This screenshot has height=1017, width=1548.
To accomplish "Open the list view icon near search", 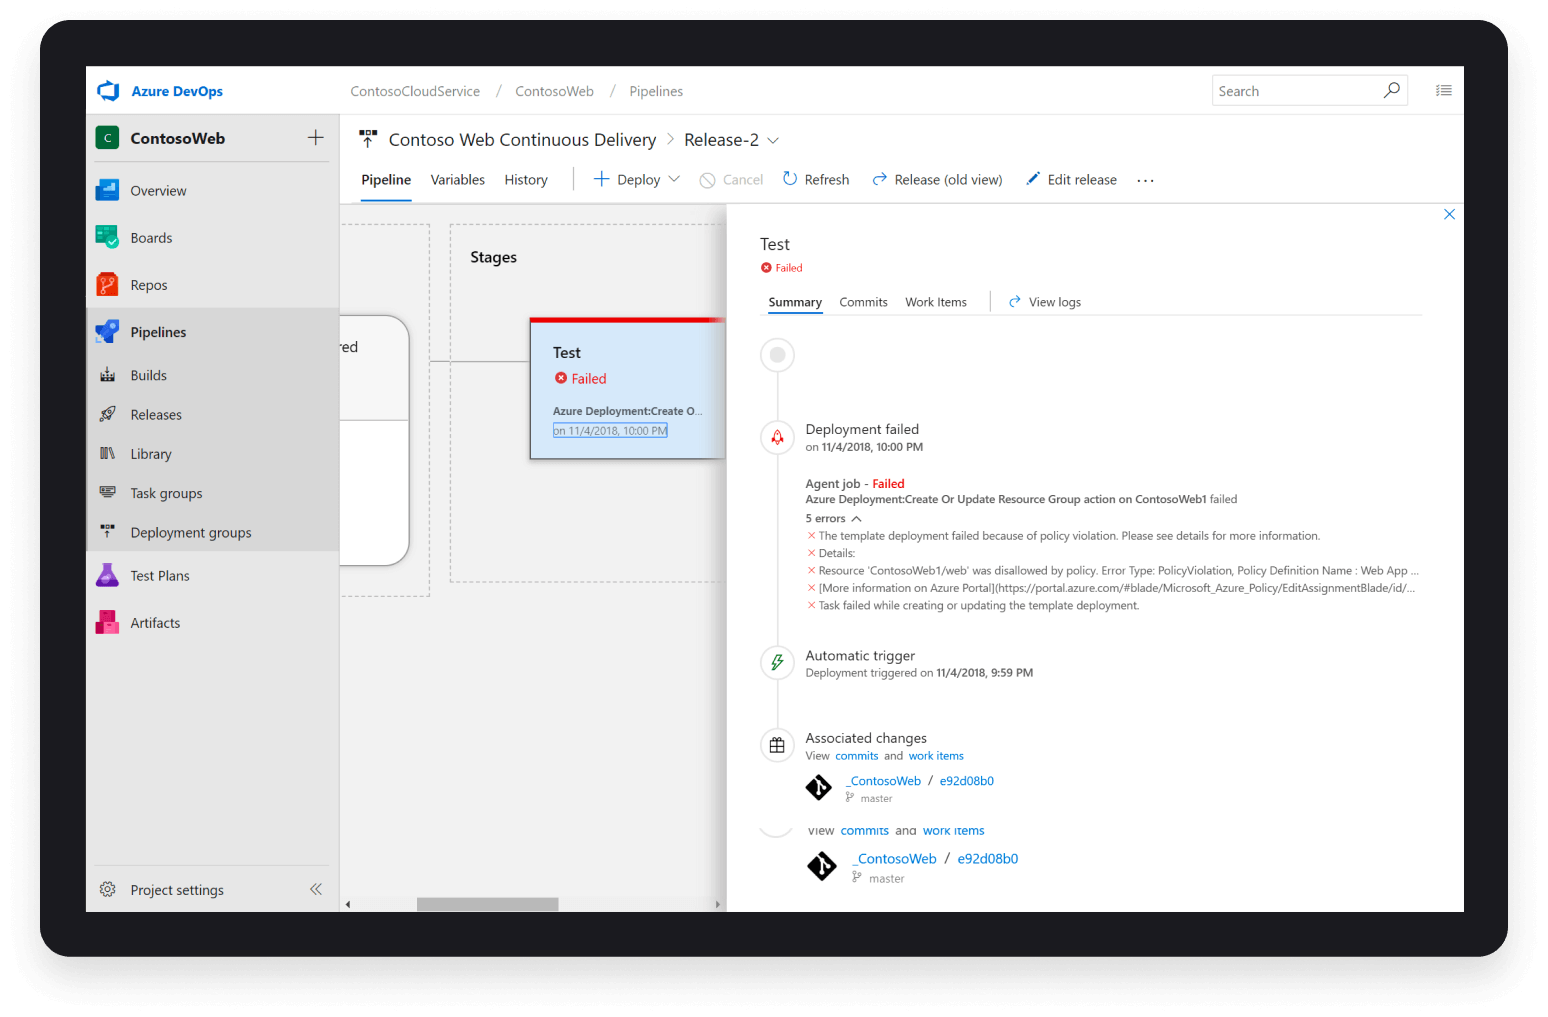I will (x=1443, y=90).
